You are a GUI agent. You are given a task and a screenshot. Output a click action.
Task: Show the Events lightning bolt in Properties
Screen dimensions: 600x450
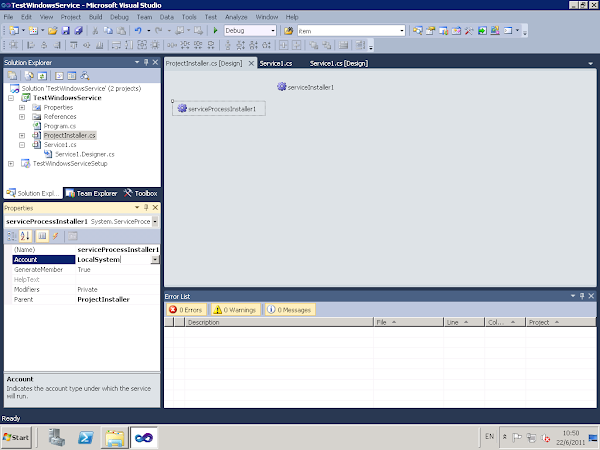(55, 236)
